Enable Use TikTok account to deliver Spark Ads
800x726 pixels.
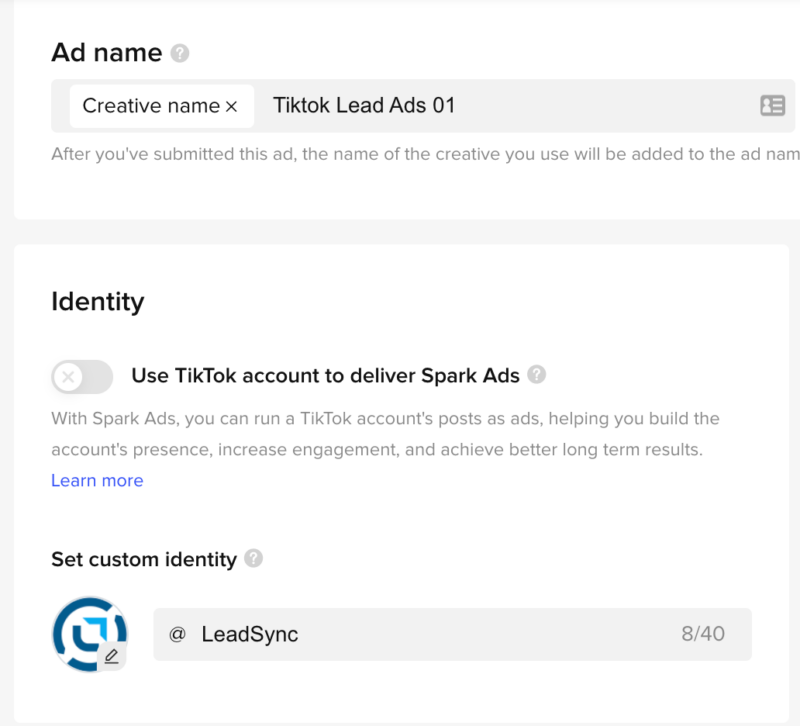81,376
